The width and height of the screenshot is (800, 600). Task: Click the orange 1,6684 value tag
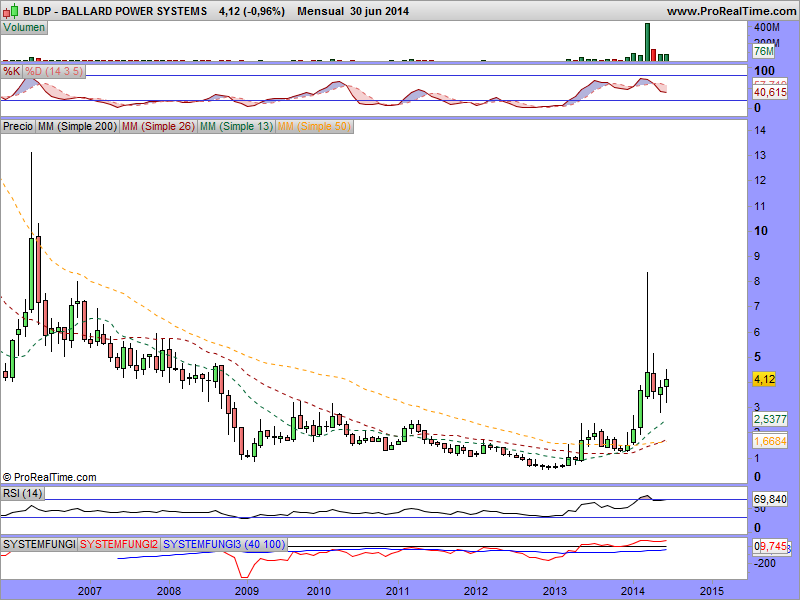pos(770,441)
